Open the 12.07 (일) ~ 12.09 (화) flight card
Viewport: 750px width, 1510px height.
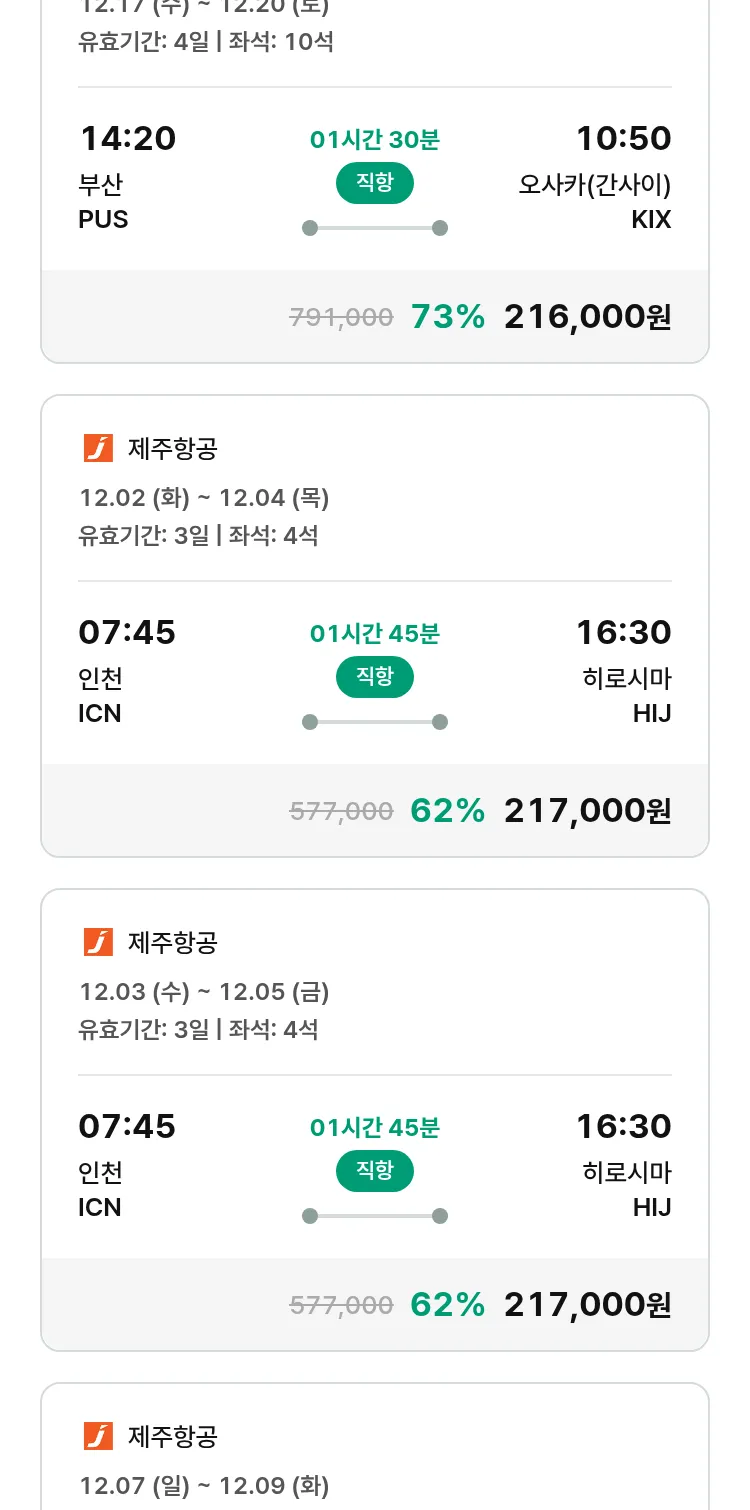tap(204, 1486)
